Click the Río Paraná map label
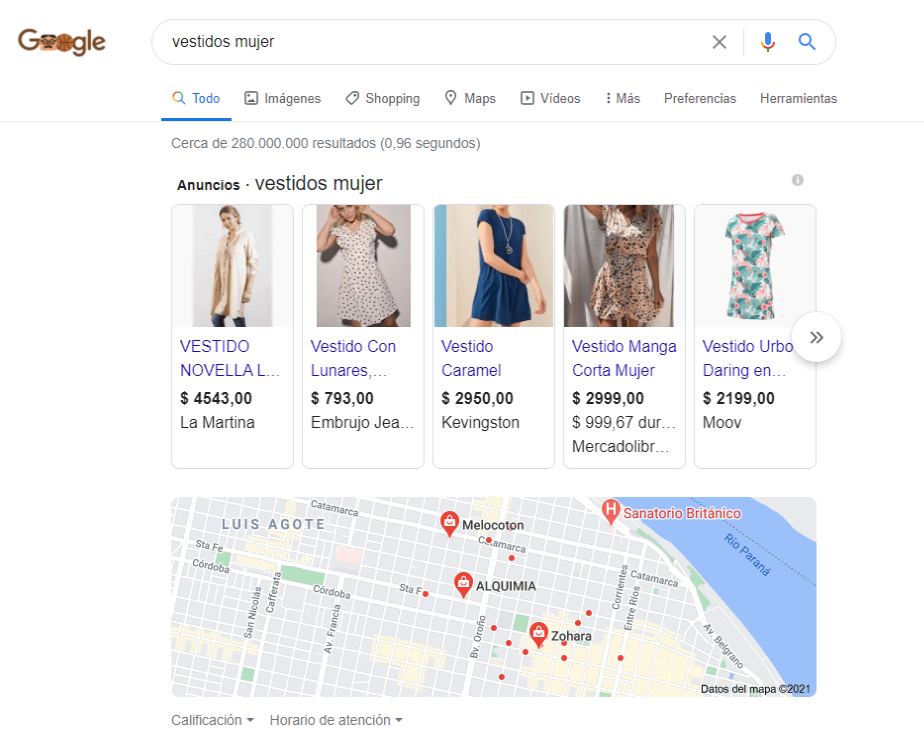Viewport: 924px width, 732px height. 747,555
